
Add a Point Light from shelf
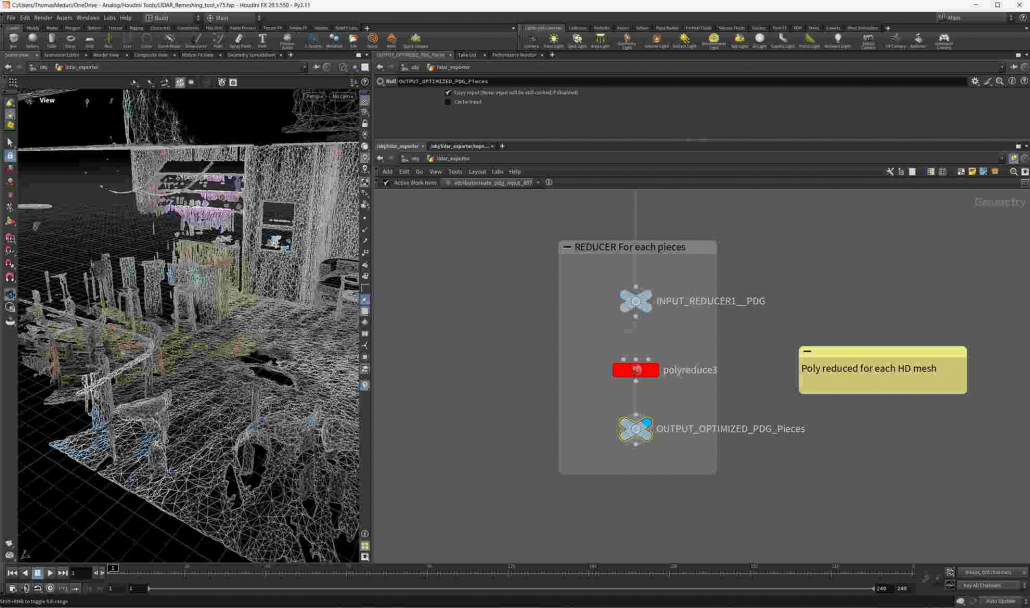point(554,40)
